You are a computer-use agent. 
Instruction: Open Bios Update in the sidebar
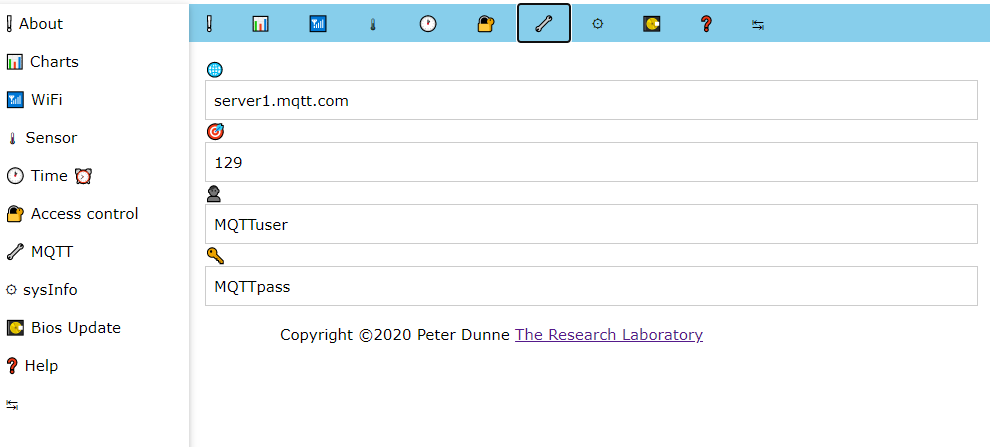(x=63, y=328)
